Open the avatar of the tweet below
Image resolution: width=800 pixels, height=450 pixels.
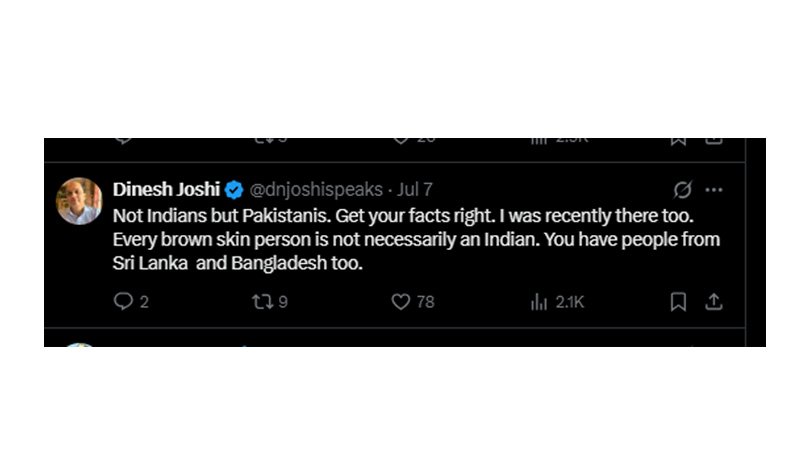79,344
